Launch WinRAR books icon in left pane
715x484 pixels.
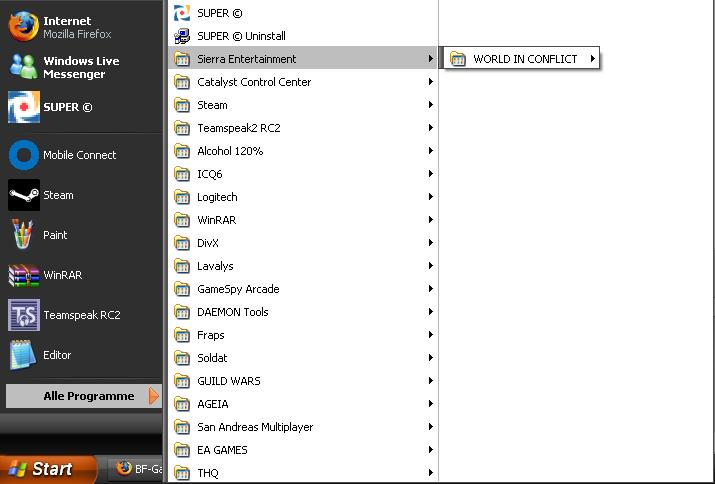click(x=24, y=275)
